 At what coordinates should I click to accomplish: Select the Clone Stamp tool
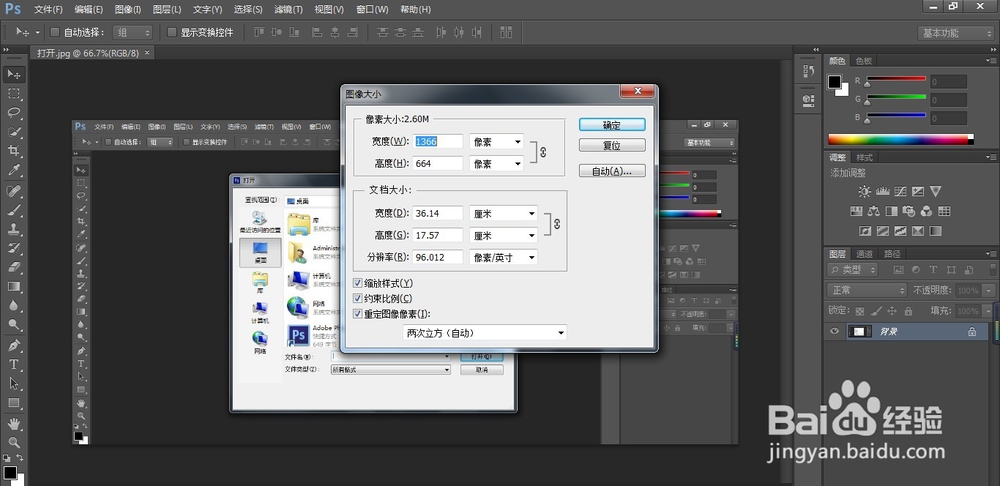point(13,229)
